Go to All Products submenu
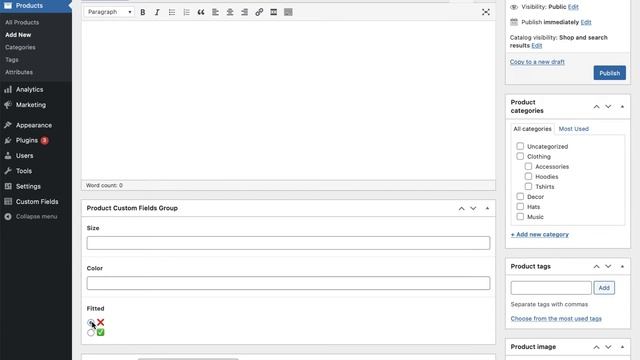 click(x=22, y=22)
